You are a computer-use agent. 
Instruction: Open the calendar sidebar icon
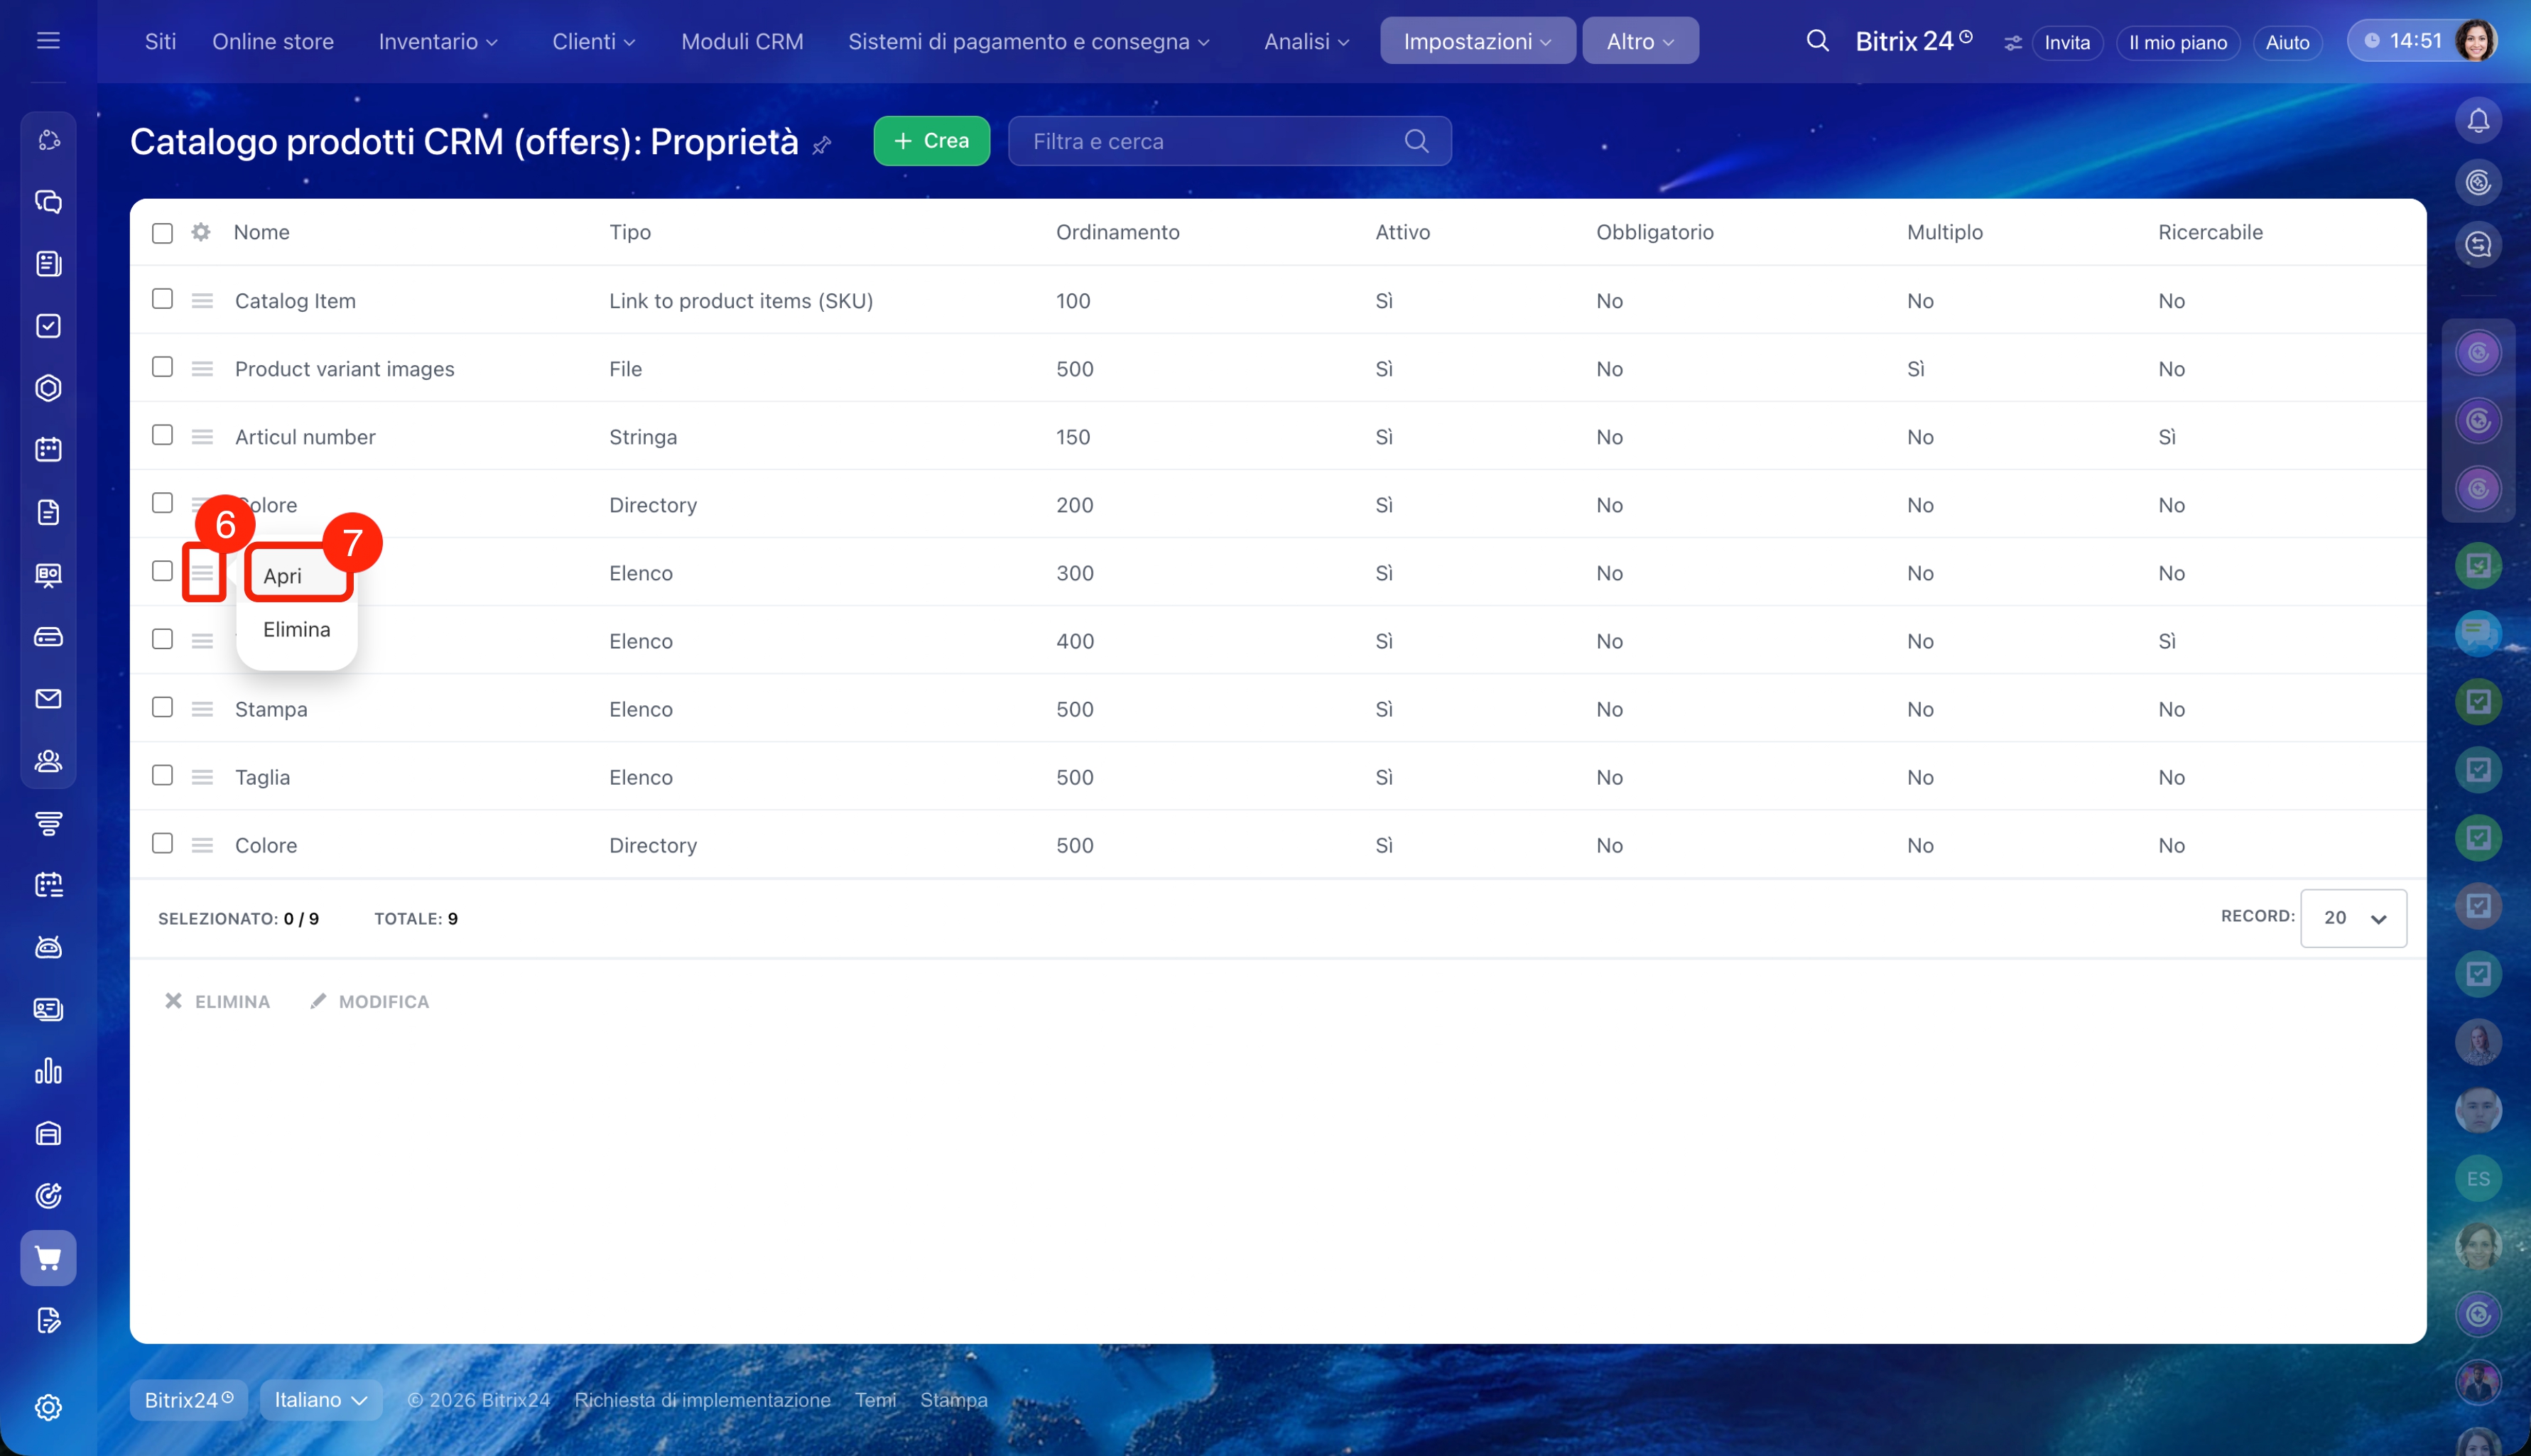[48, 449]
